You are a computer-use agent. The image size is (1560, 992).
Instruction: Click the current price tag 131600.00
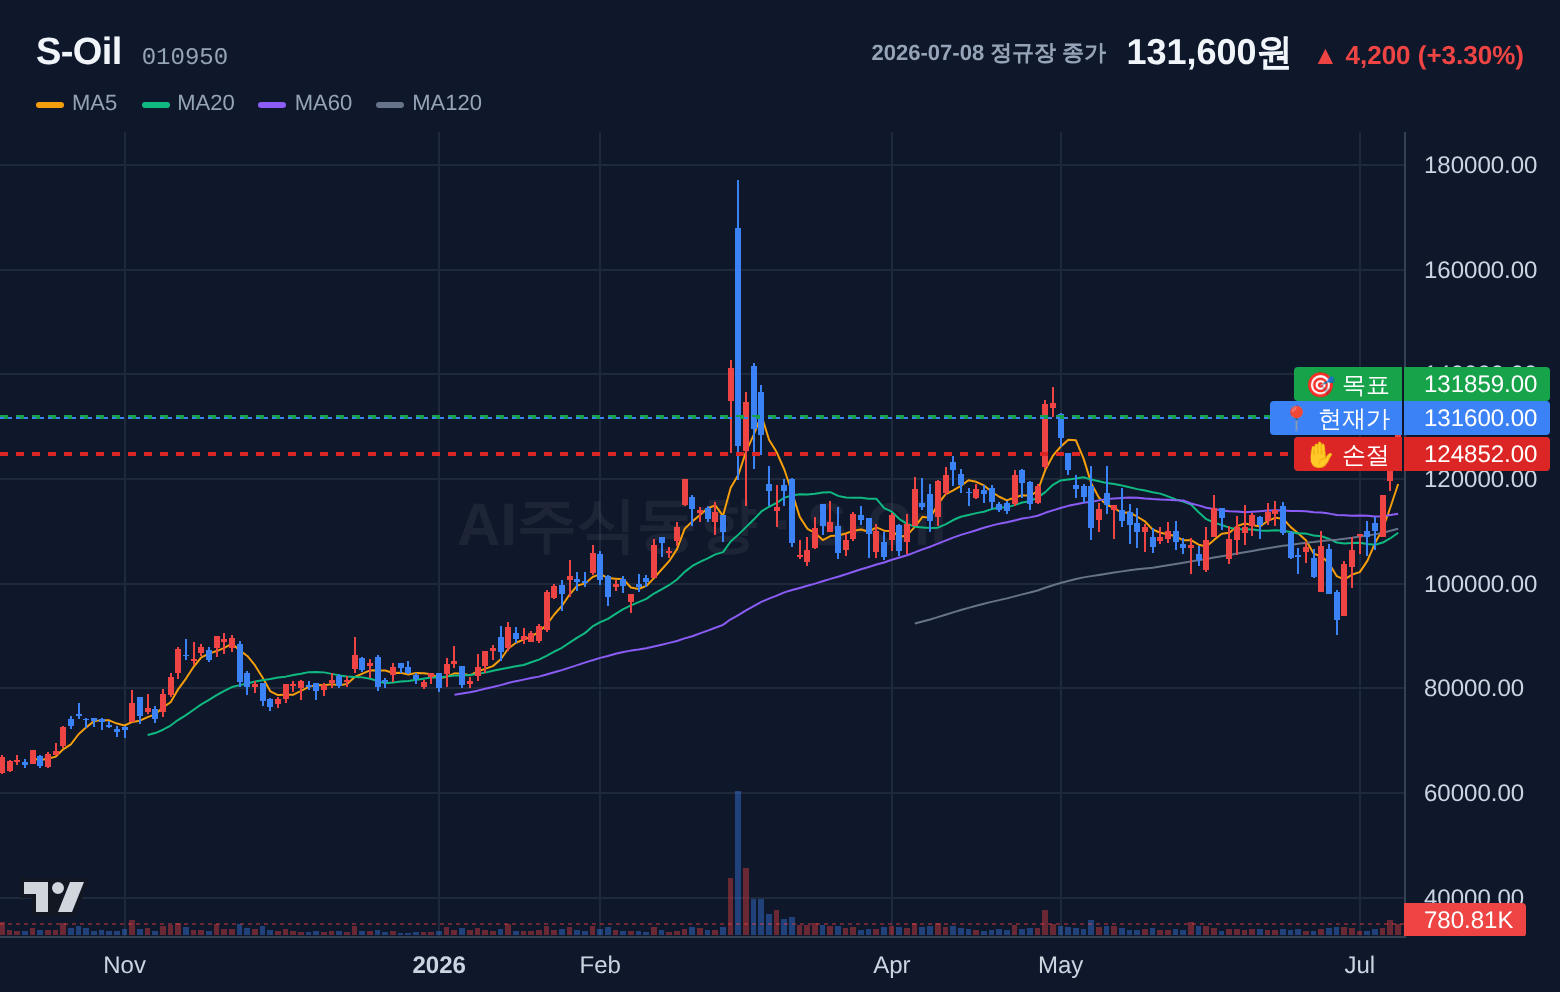[x=1477, y=418]
